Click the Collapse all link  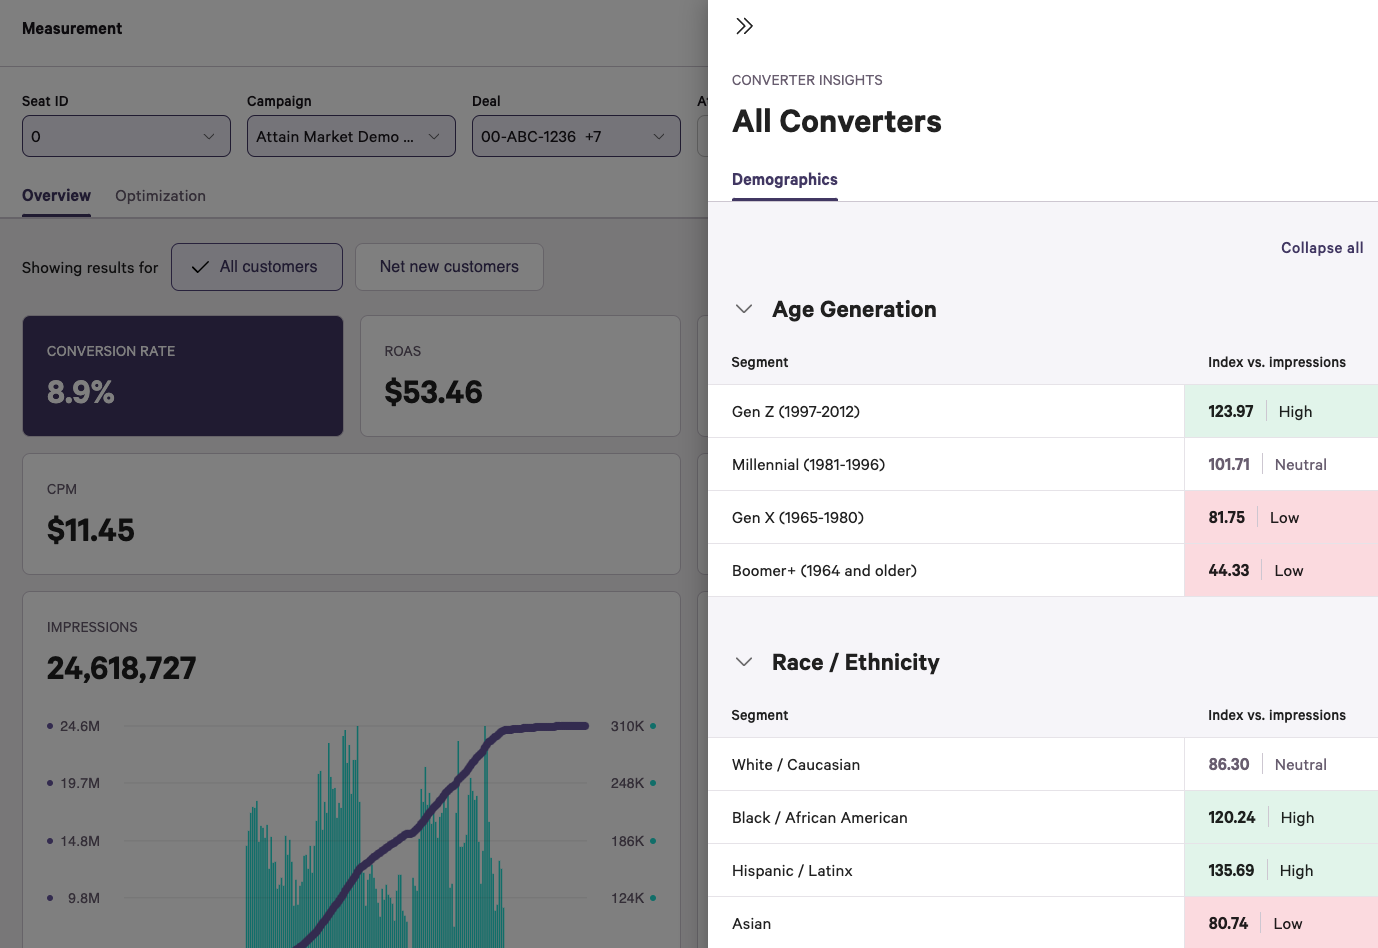click(1322, 247)
